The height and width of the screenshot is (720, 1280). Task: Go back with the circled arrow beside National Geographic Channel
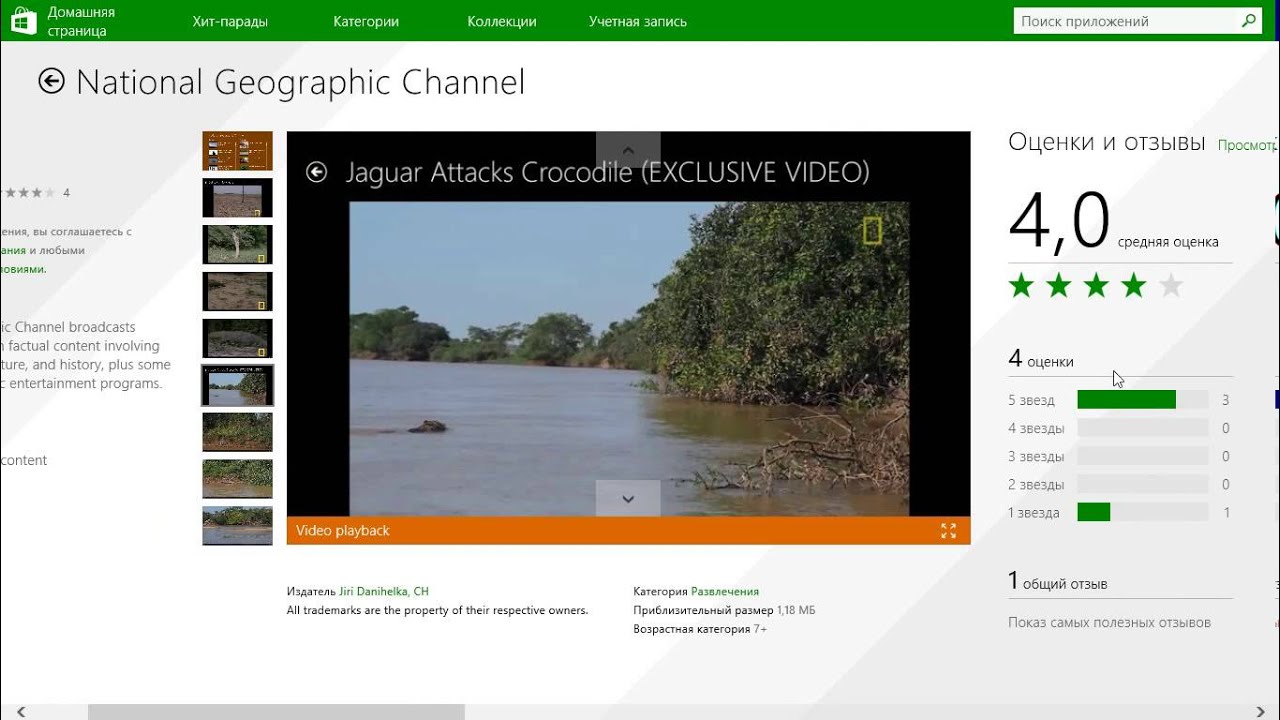pos(51,82)
